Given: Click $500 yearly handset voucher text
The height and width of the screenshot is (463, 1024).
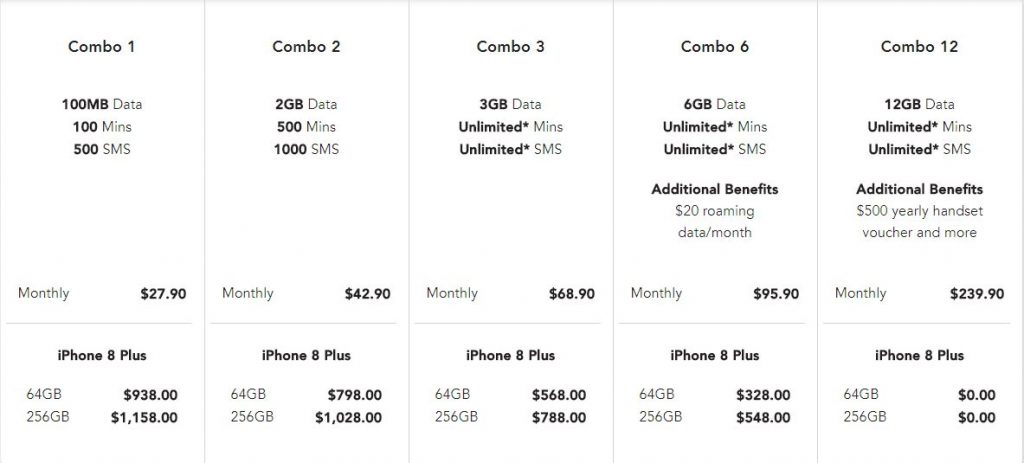Looking at the screenshot, I should click(919, 211).
